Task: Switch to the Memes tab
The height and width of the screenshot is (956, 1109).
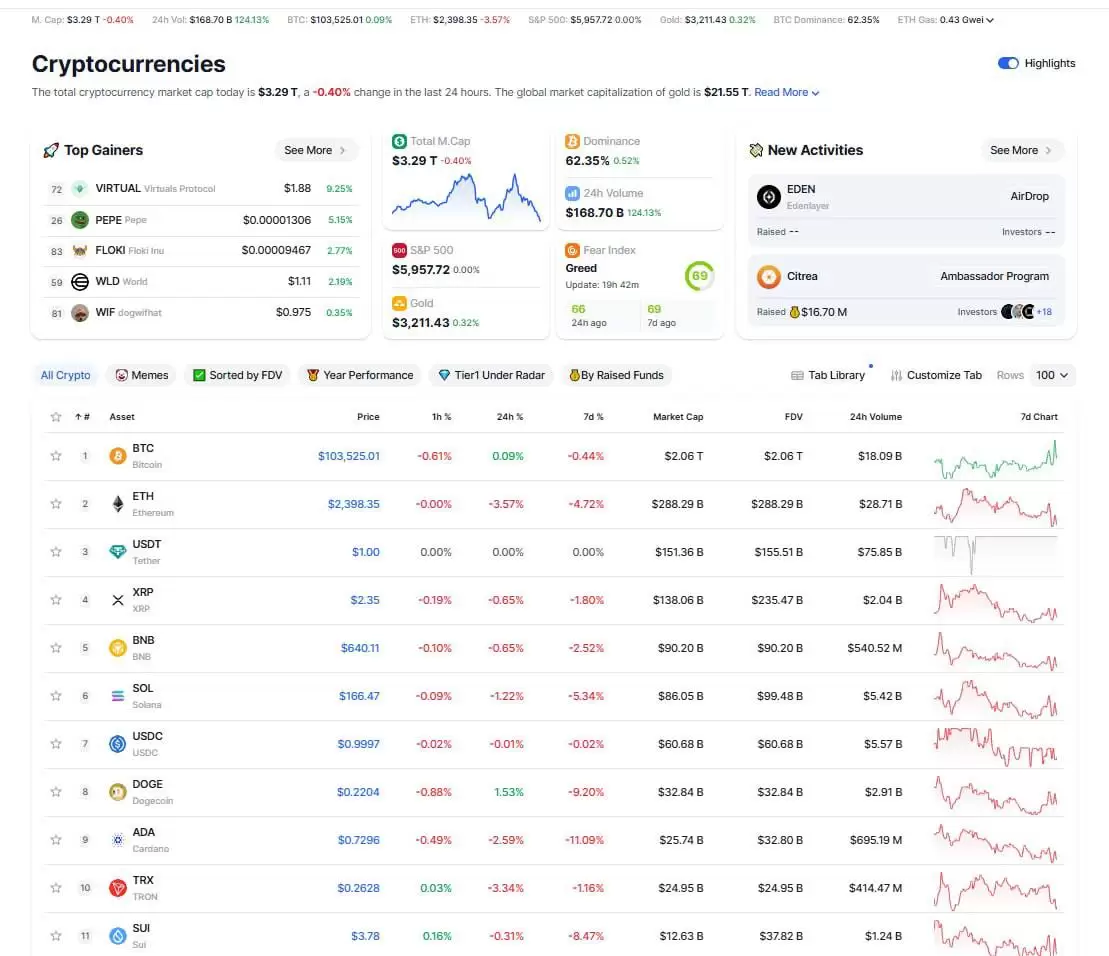Action: pos(142,375)
